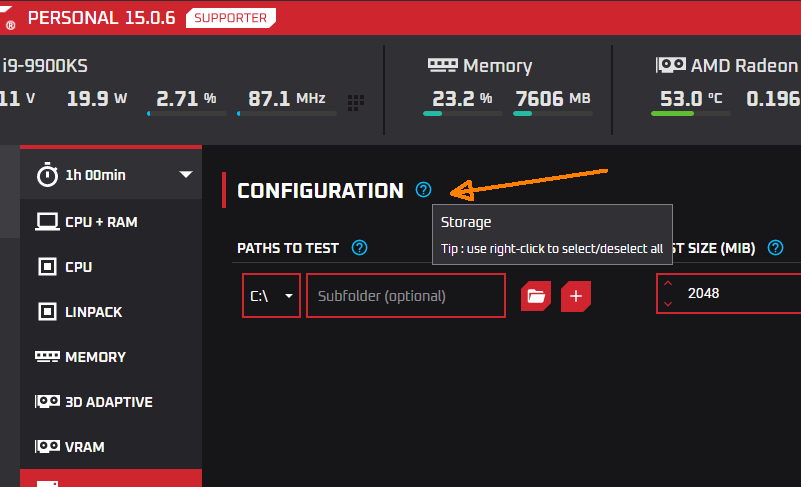Viewport: 801px width, 487px height.
Task: Expand the 1h 00min duration dropdown
Action: [x=186, y=175]
